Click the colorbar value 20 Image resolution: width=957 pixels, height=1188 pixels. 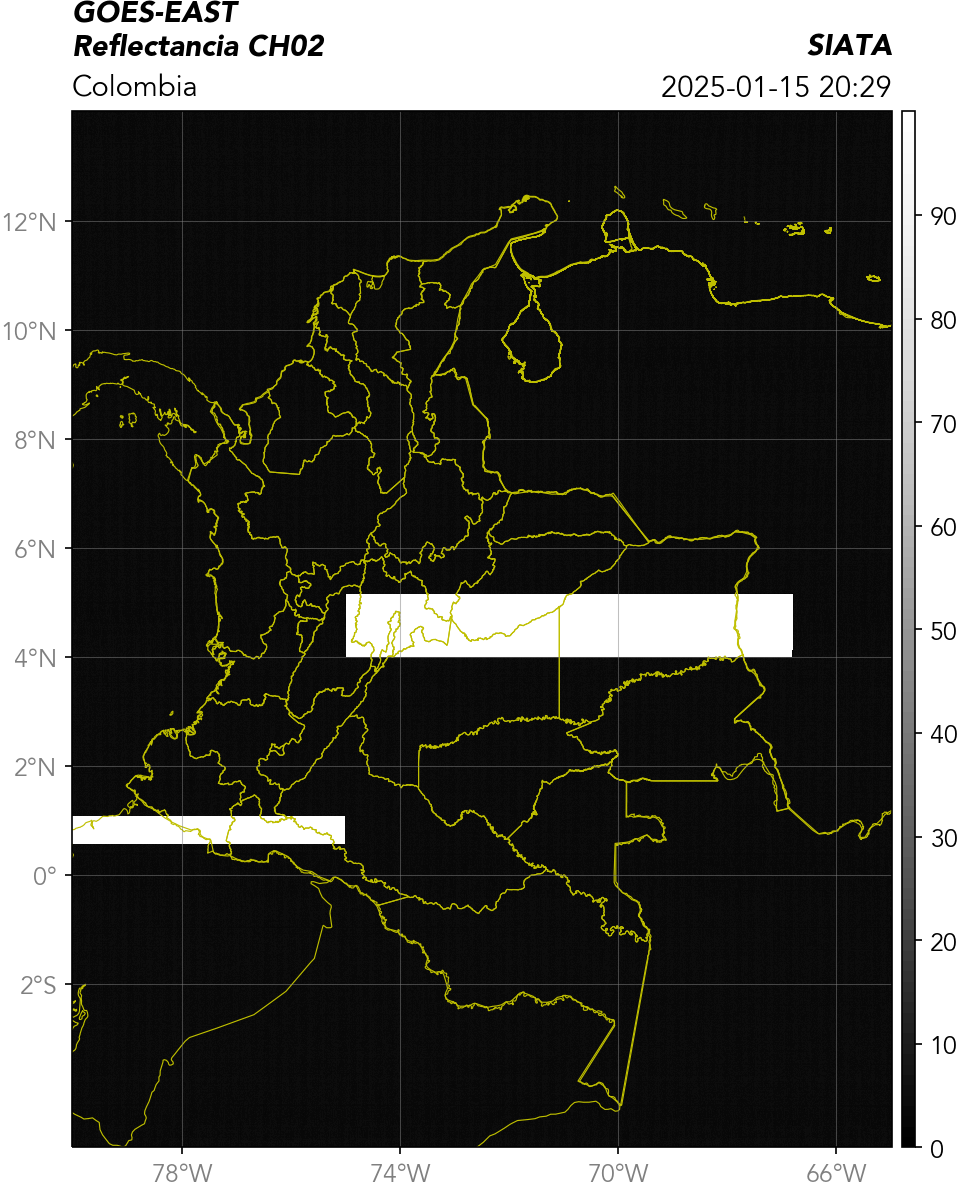coord(943,942)
